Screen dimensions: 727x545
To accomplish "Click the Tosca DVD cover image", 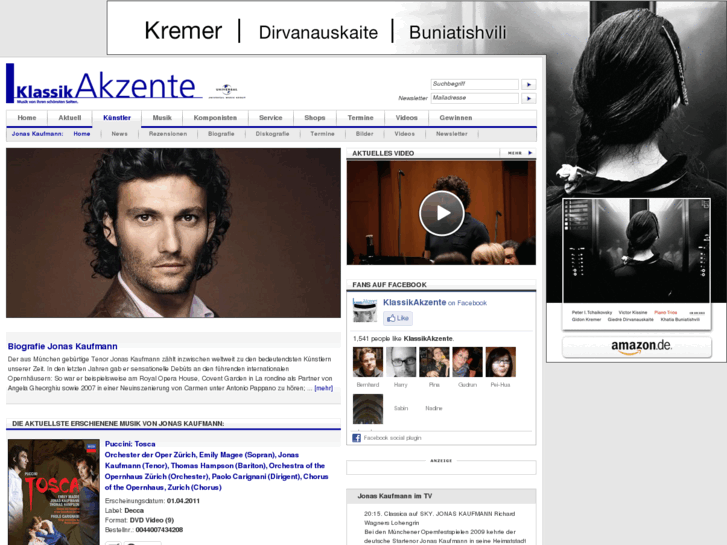I will [54, 492].
